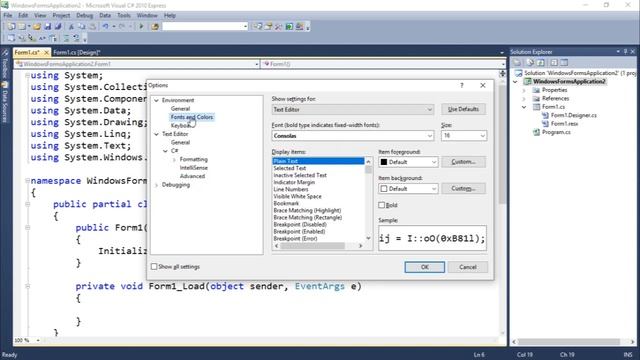The width and height of the screenshot is (640, 360).
Task: Open the font Size dropdown
Action: [464, 136]
